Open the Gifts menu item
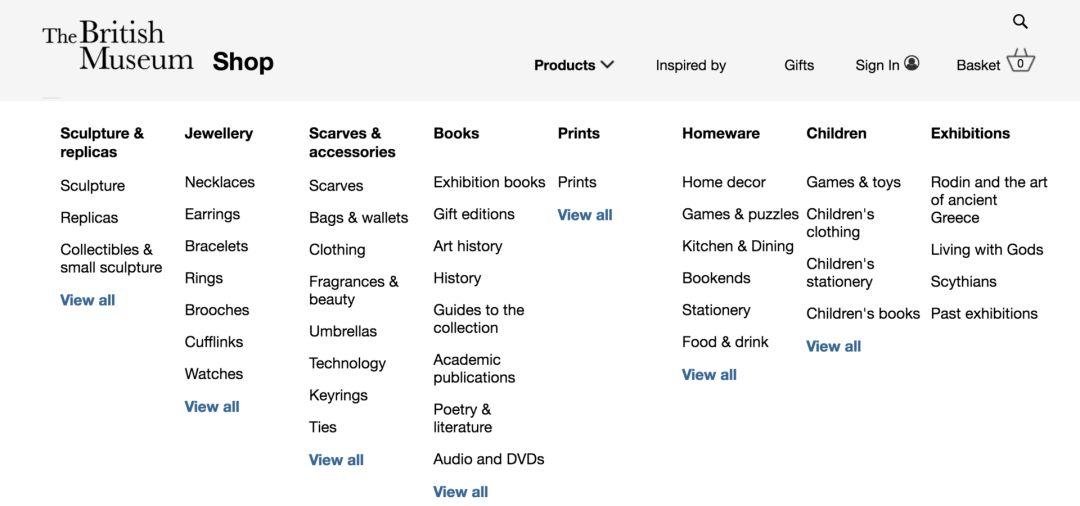 click(799, 65)
